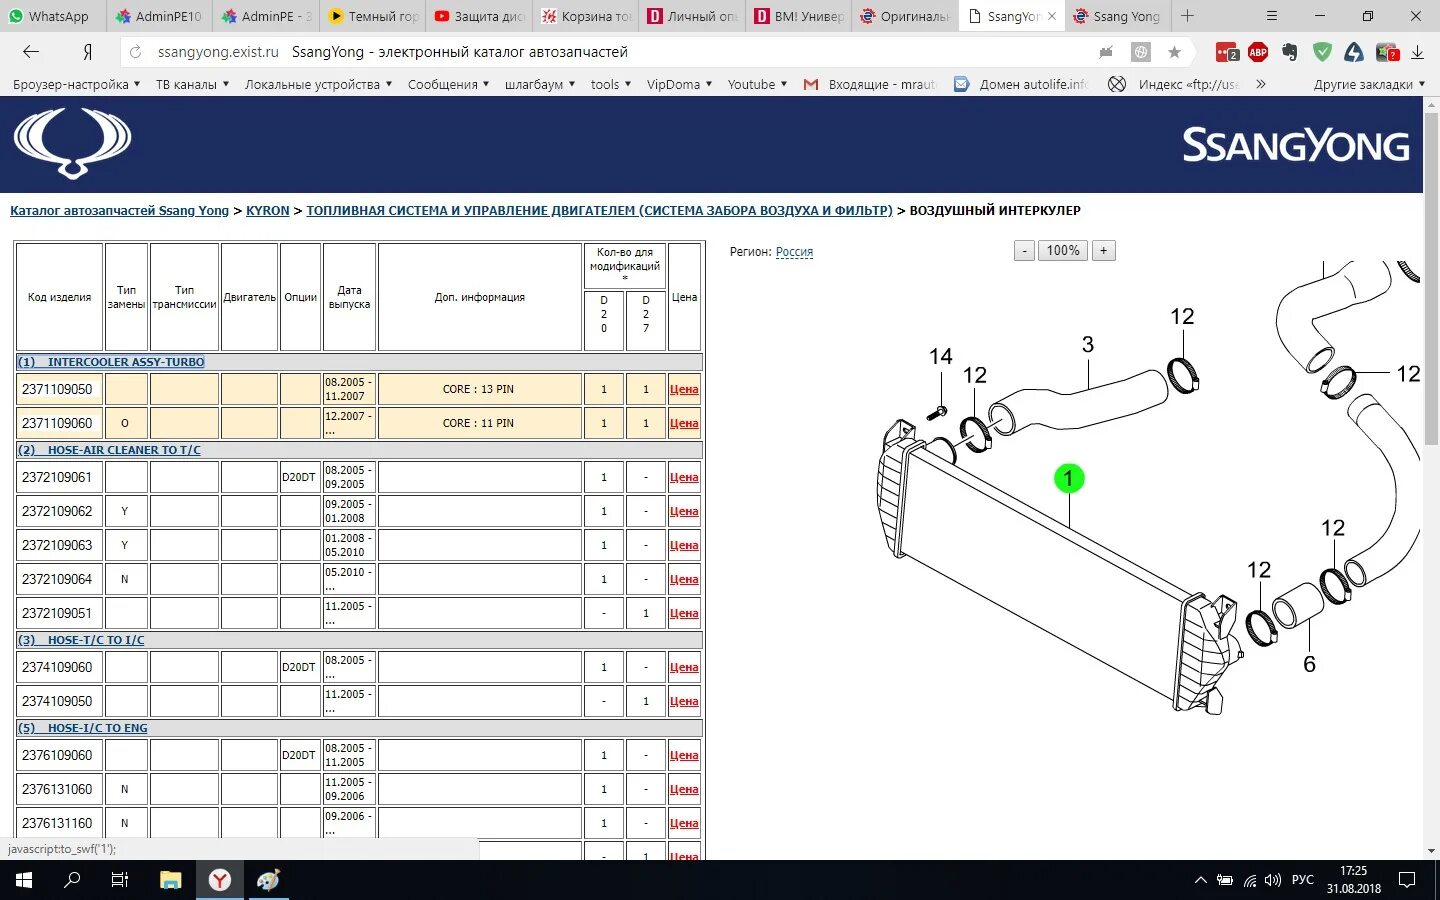Show more bookmarks with the » chevron
Viewport: 1440px width, 900px height.
pos(1260,84)
